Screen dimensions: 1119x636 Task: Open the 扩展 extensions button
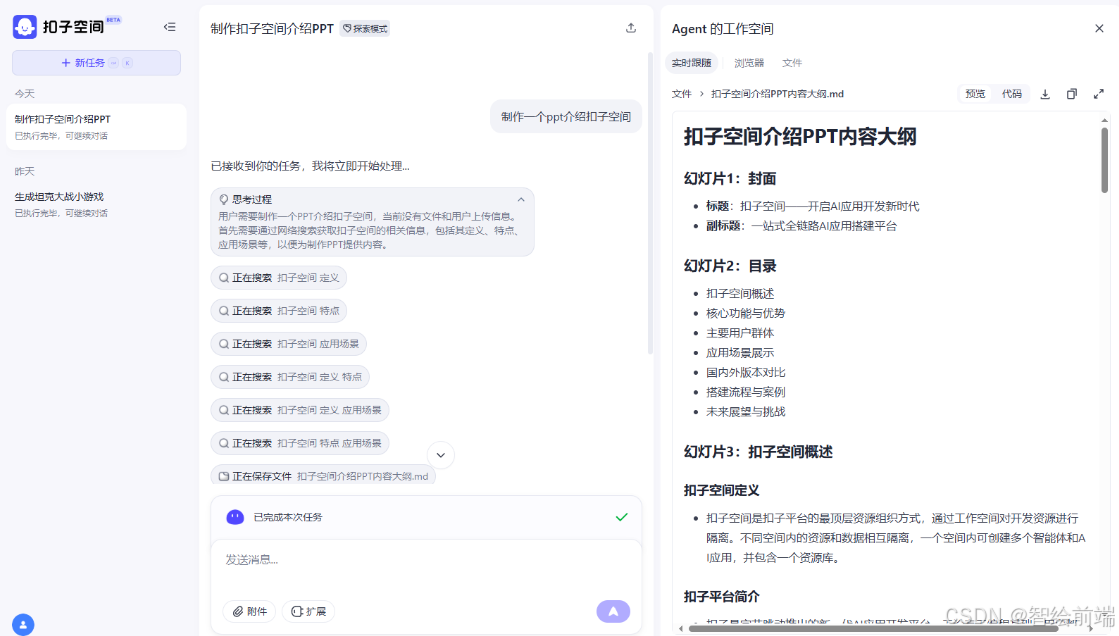308,612
